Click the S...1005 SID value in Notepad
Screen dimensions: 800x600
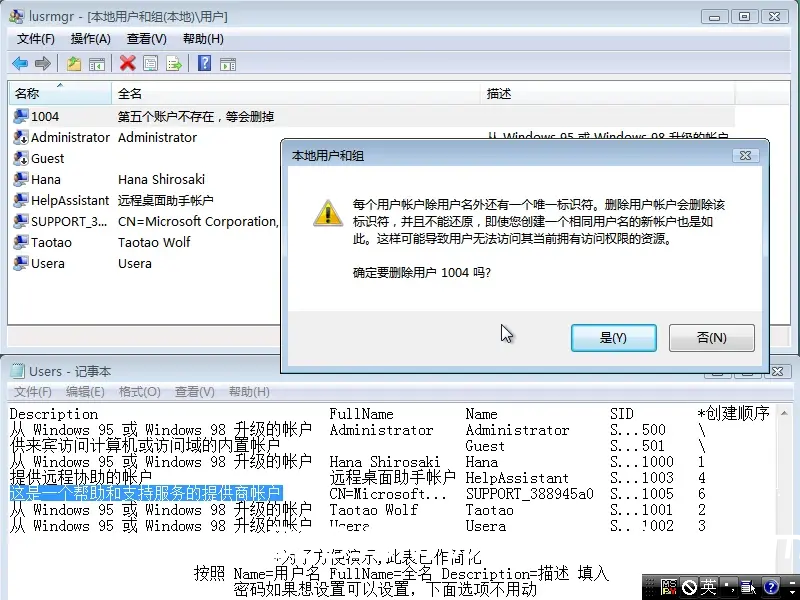[642, 493]
